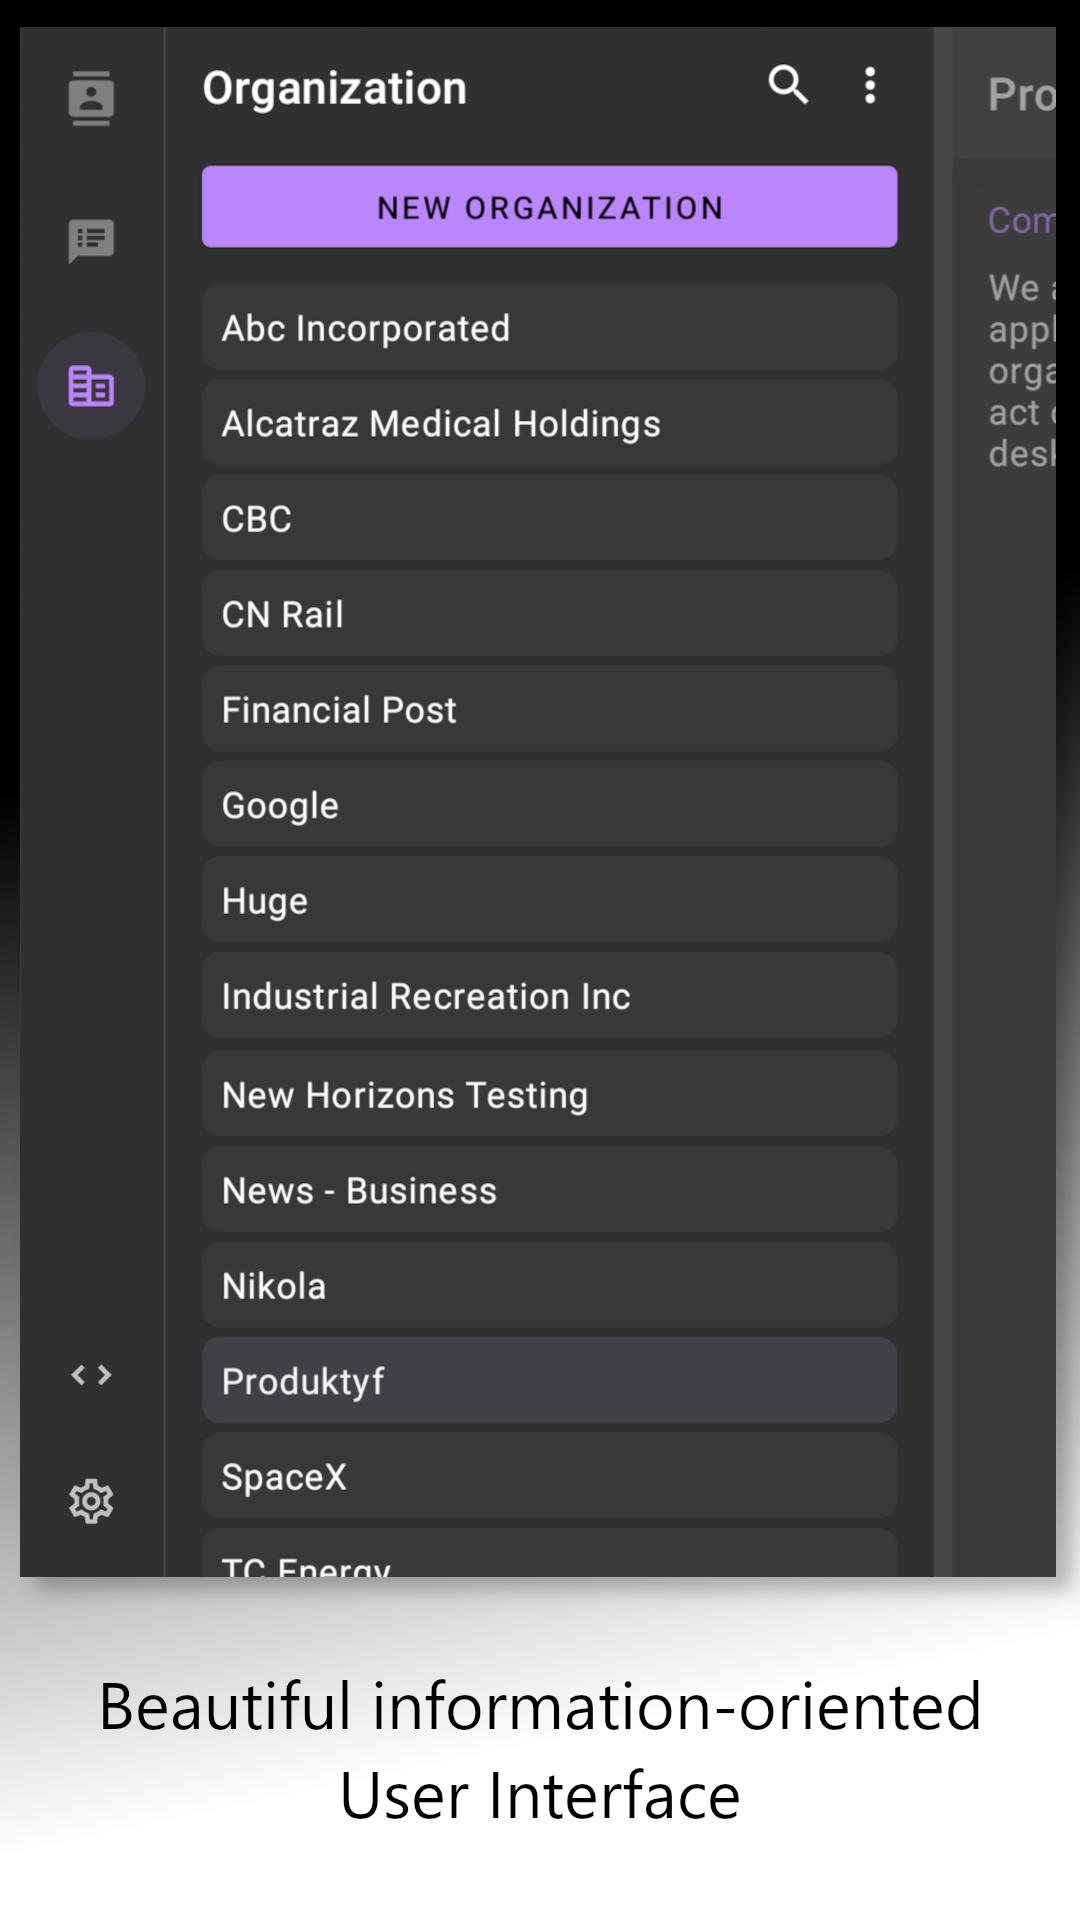Viewport: 1080px width, 1920px height.
Task: Open New Horizons Testing entry
Action: pos(549,1094)
